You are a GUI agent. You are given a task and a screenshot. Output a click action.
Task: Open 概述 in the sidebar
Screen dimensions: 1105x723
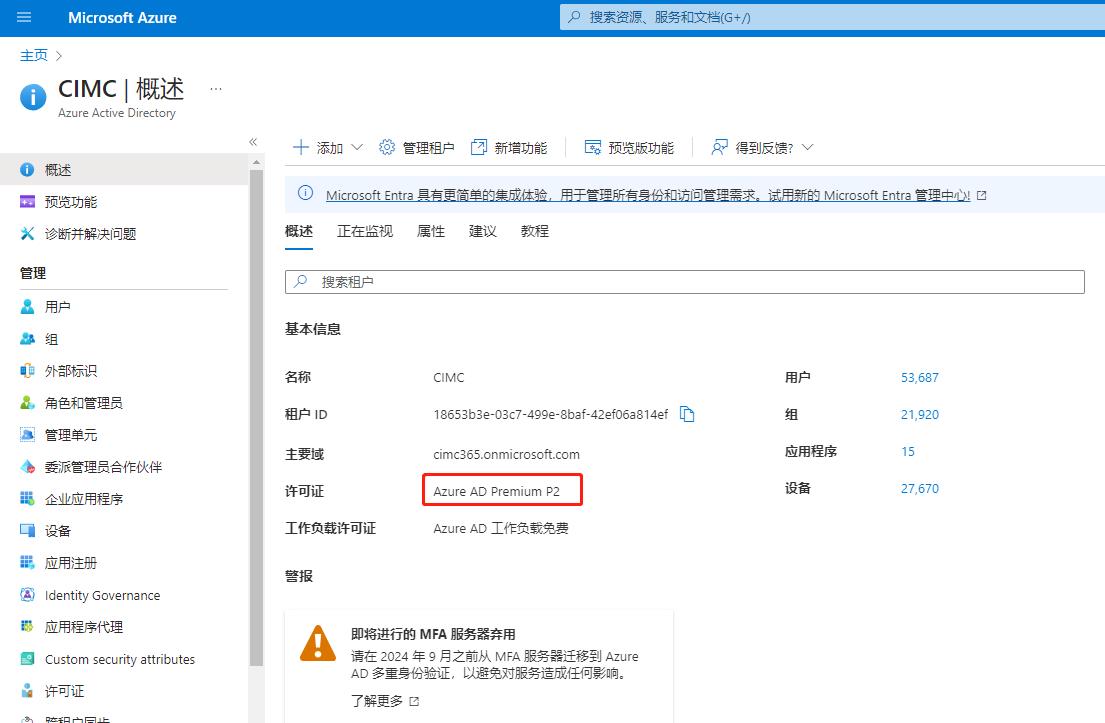124,170
